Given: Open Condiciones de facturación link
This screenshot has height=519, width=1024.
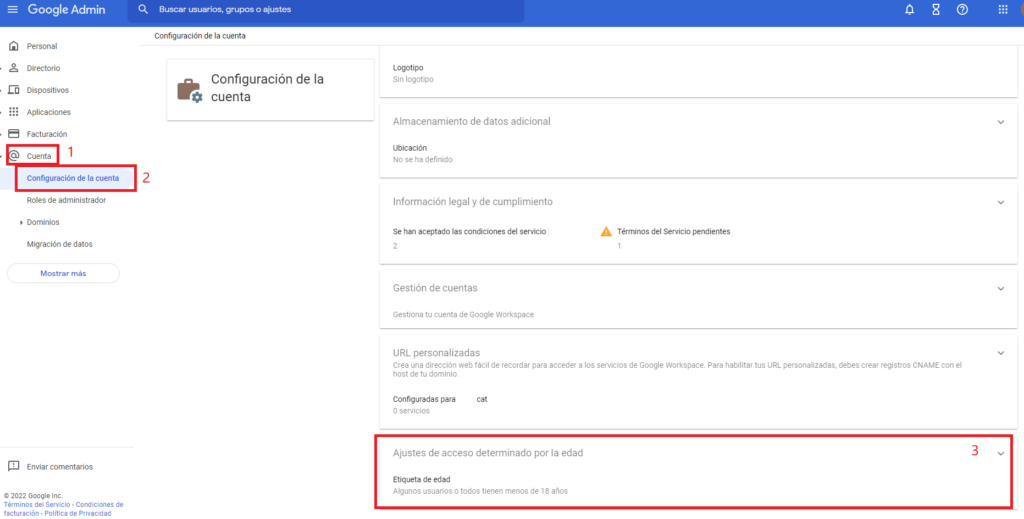Looking at the screenshot, I should (63, 509).
